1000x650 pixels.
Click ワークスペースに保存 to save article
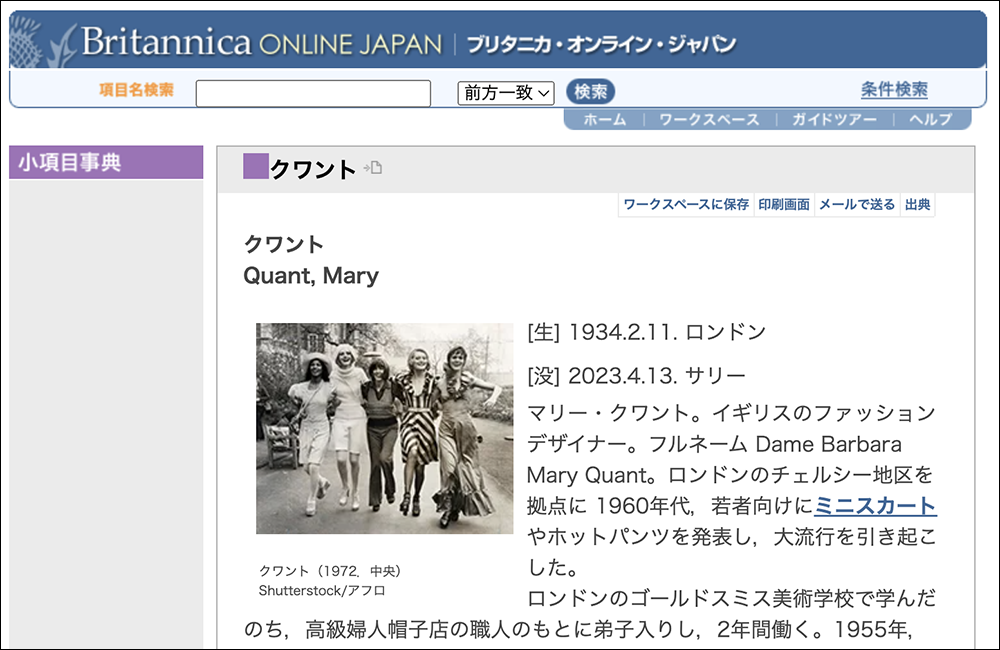pos(686,205)
